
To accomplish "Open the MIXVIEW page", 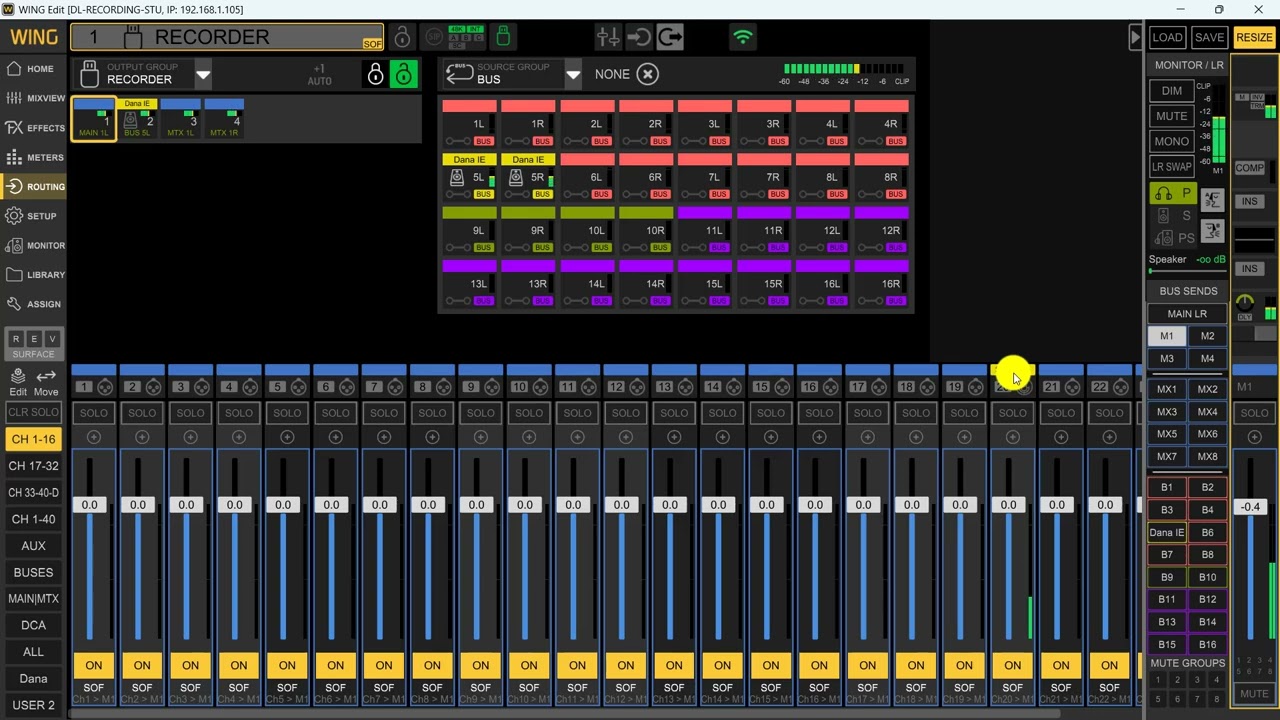I will point(33,98).
